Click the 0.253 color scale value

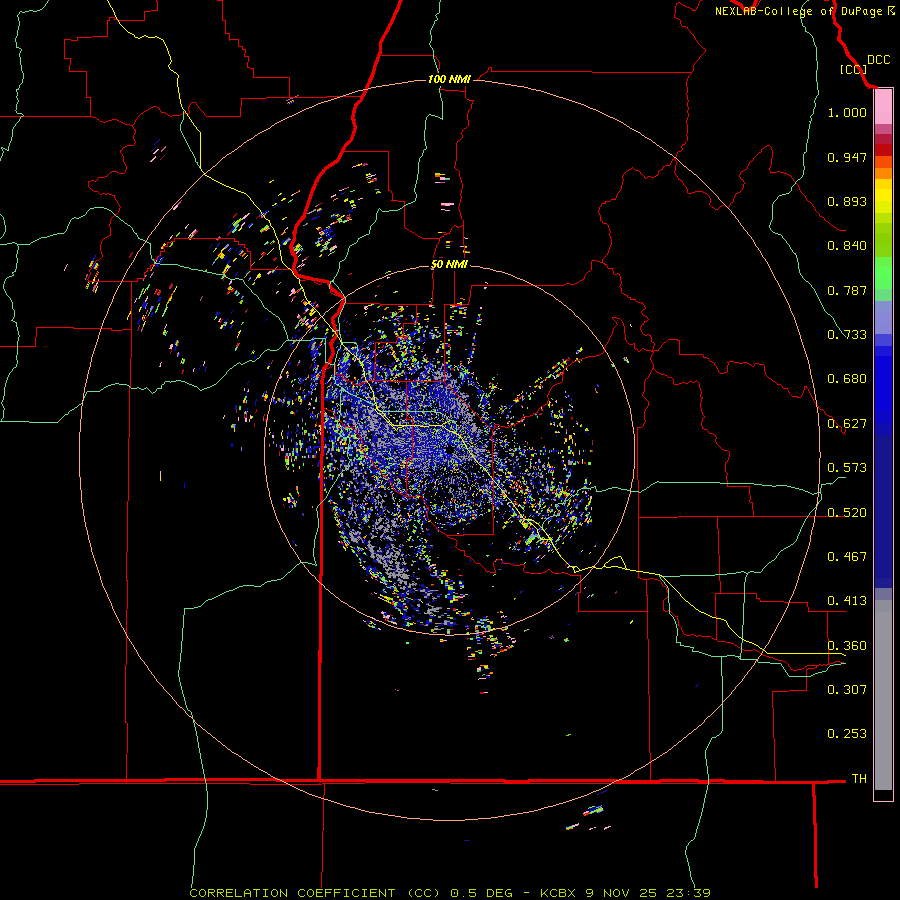coord(847,734)
